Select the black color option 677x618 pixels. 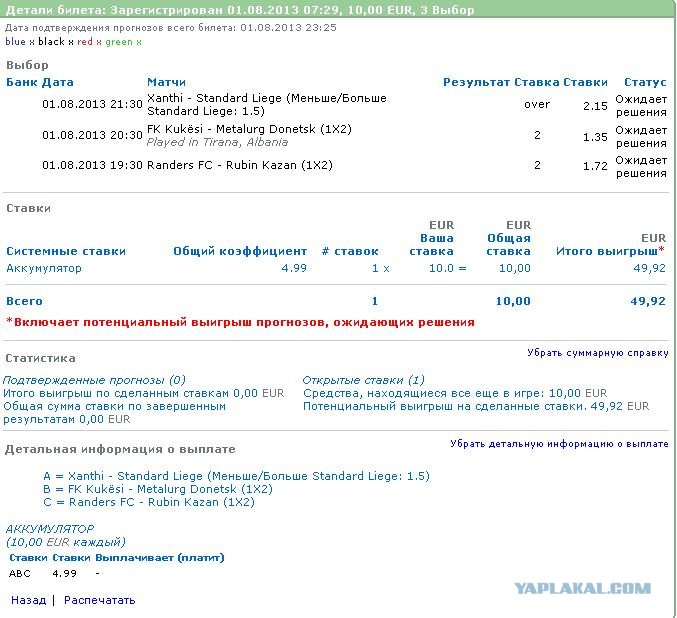click(x=50, y=42)
